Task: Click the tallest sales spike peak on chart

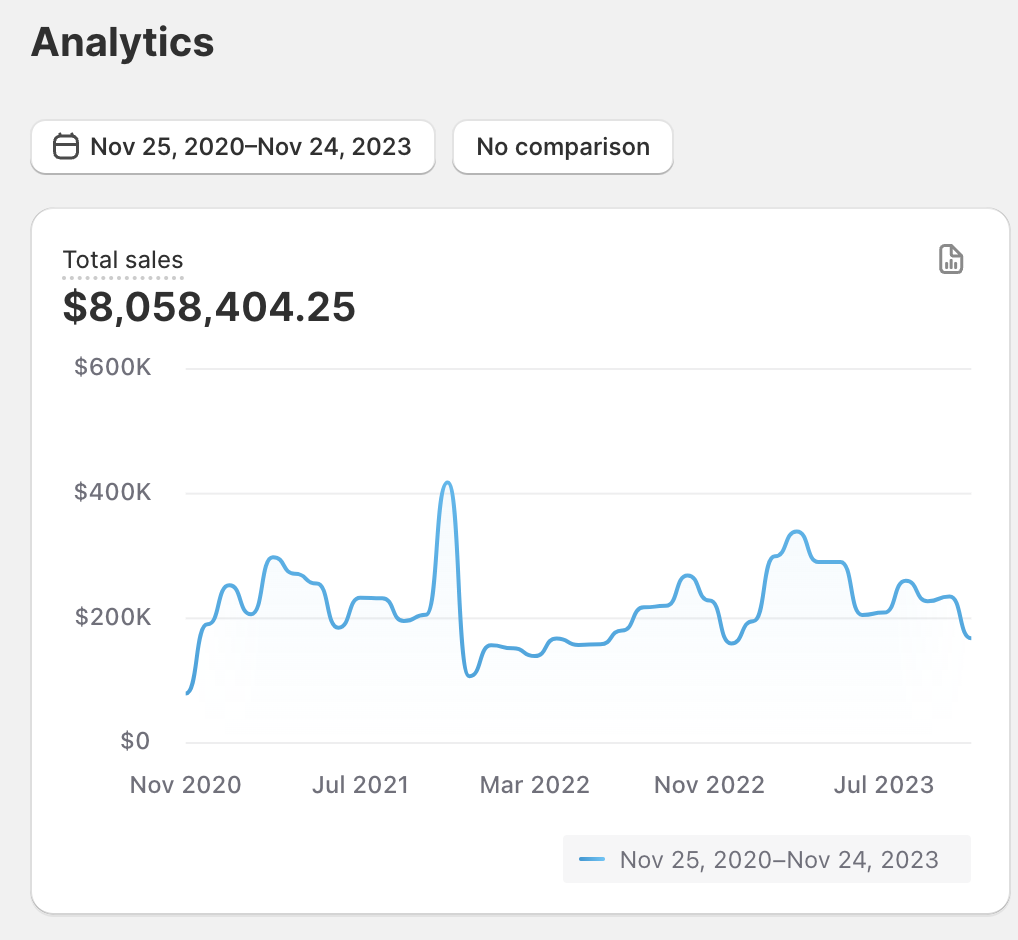Action: (x=447, y=483)
